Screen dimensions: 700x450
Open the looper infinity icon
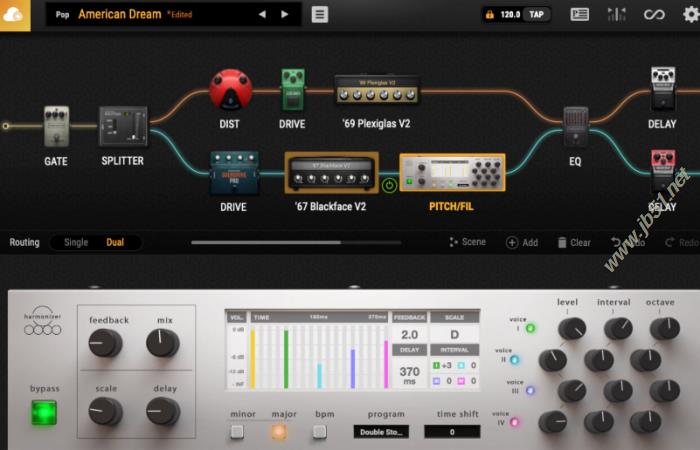point(654,15)
